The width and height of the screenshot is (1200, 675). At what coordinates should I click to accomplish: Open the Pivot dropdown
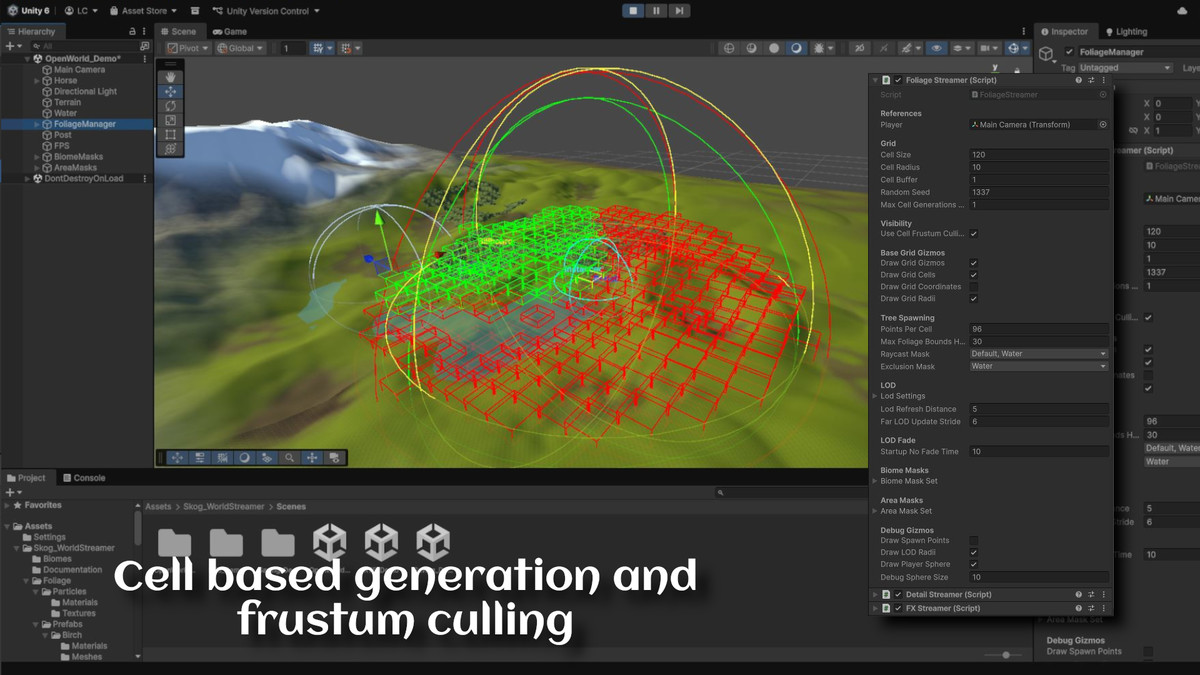click(188, 48)
